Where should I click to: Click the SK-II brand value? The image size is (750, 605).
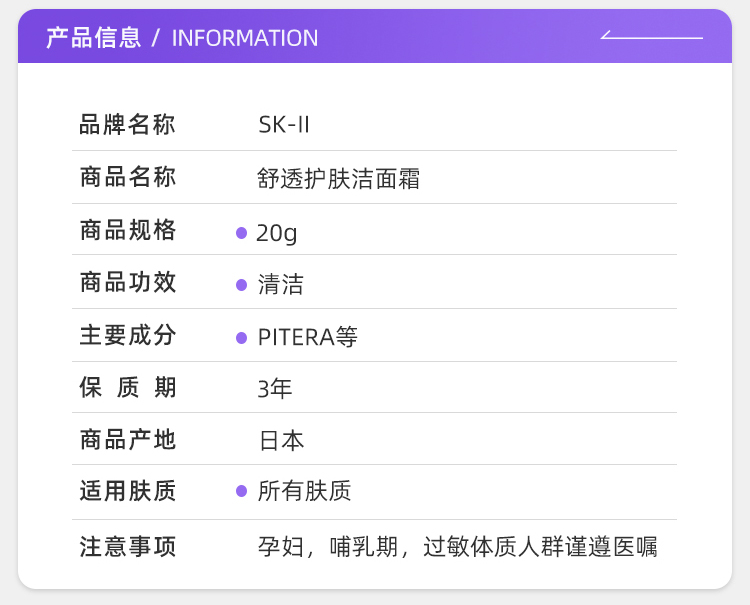pyautogui.click(x=284, y=125)
